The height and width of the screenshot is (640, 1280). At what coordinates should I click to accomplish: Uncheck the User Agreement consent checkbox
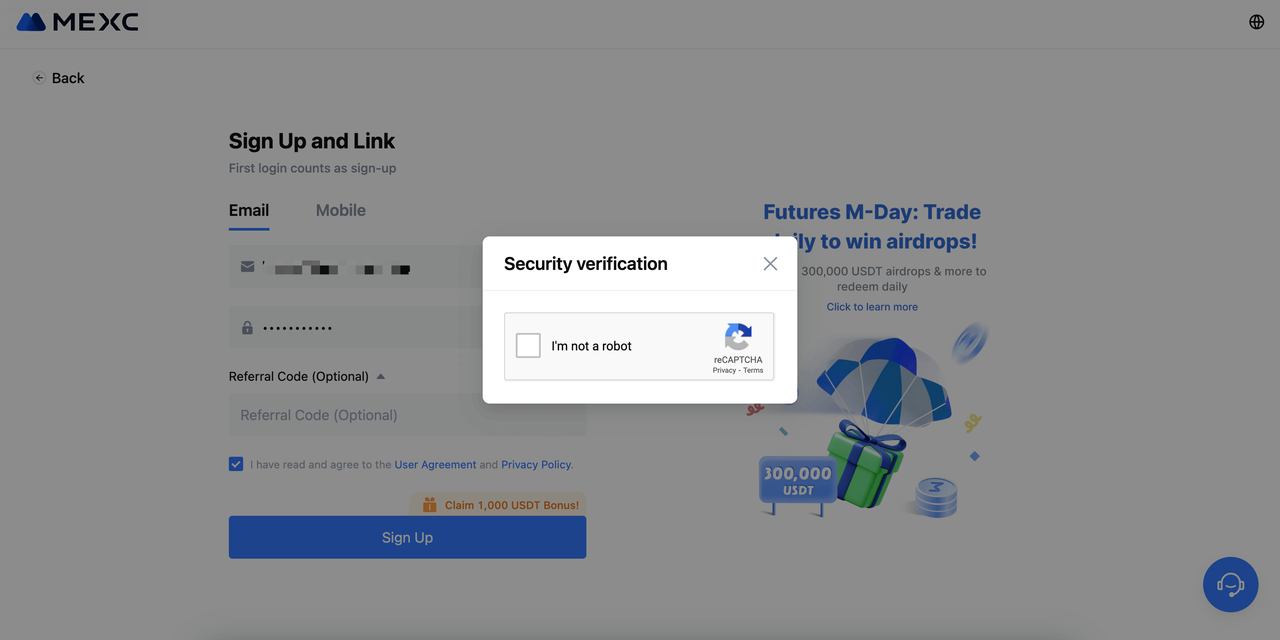(236, 464)
